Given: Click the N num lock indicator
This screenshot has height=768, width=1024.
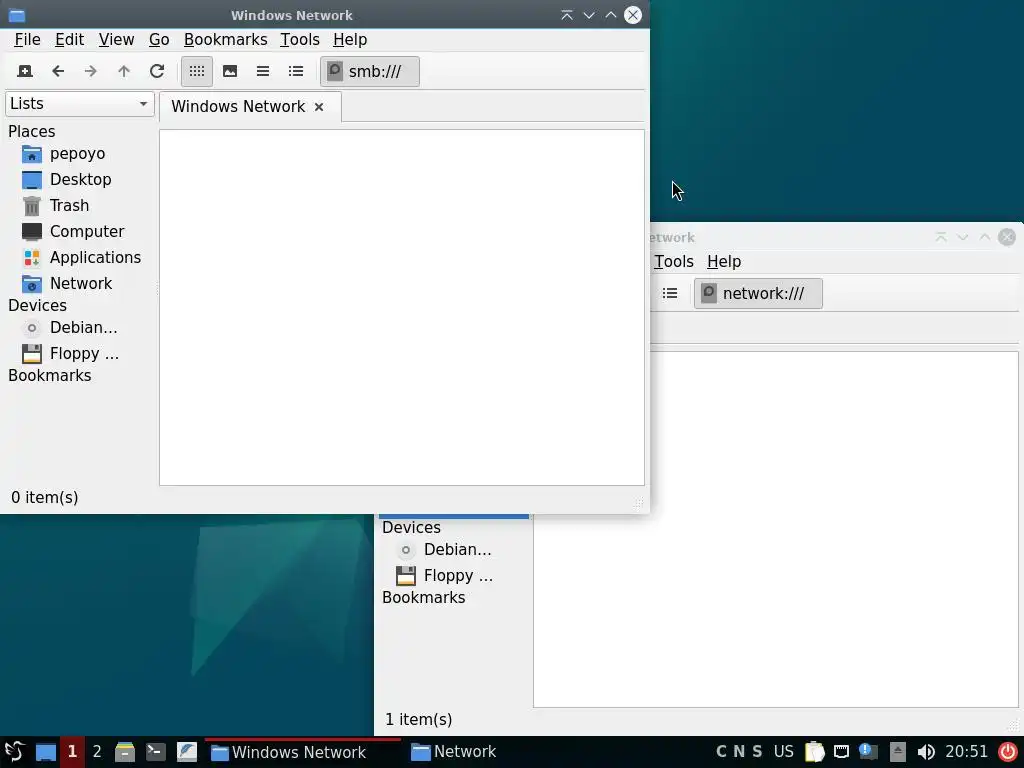Looking at the screenshot, I should coord(739,752).
